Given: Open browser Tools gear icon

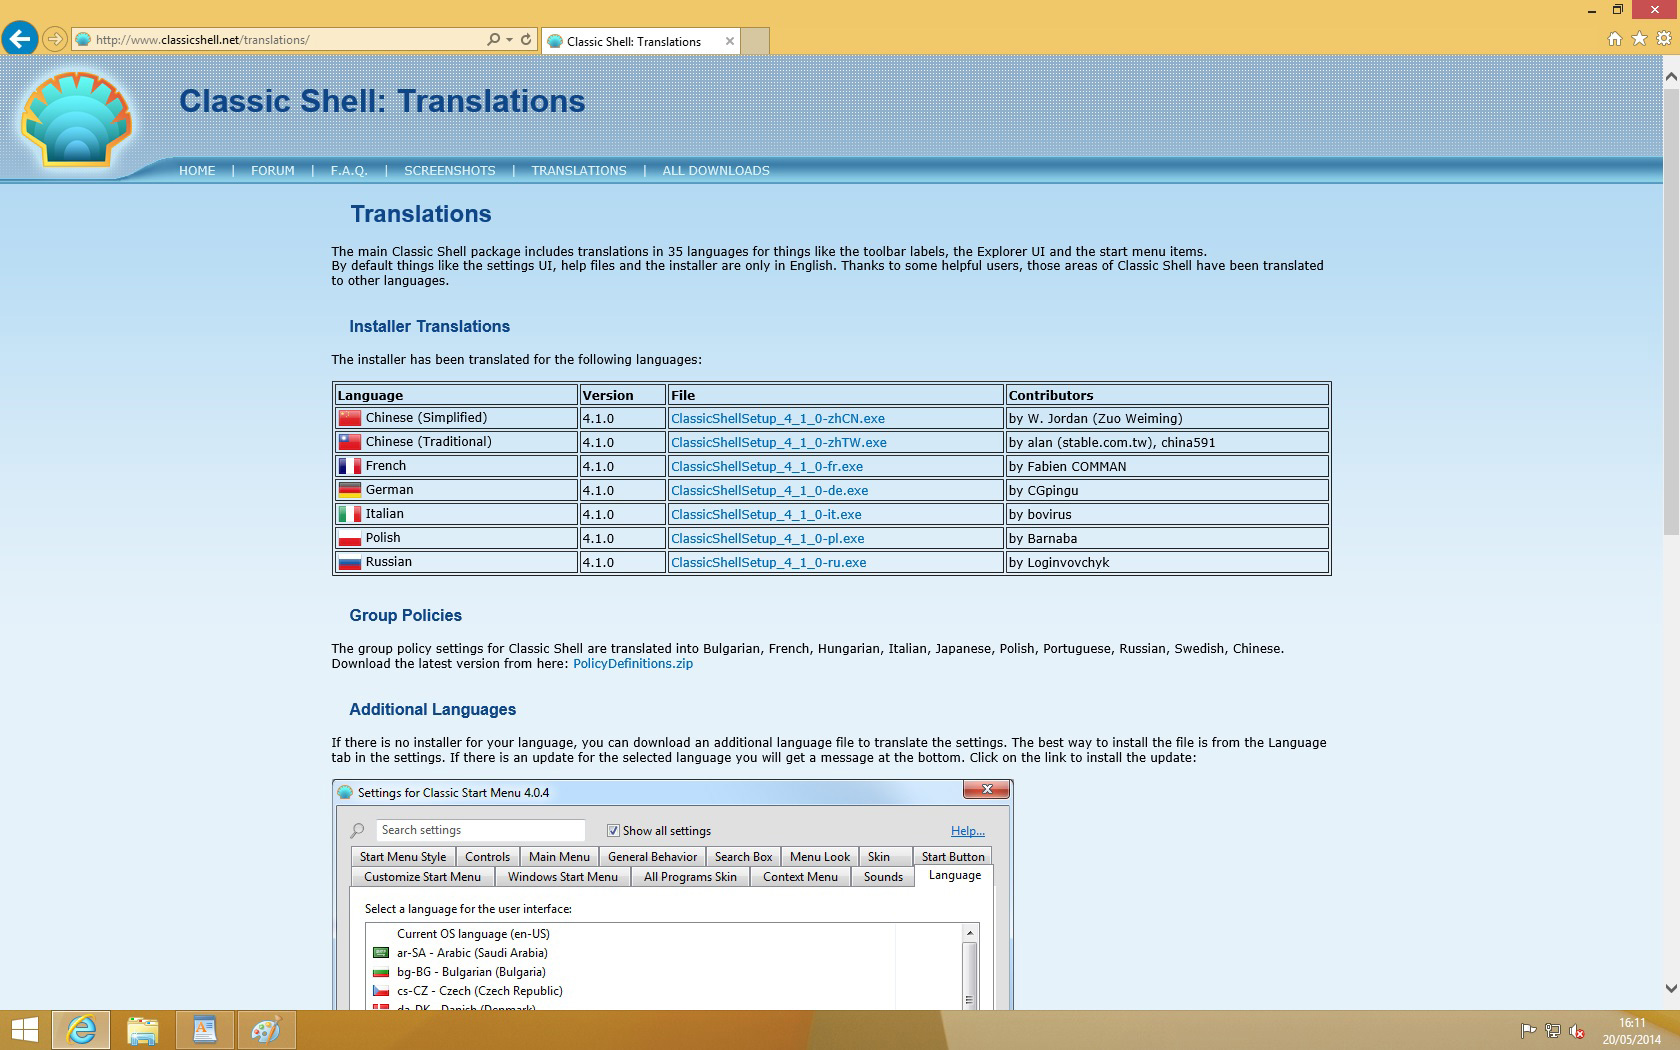Looking at the screenshot, I should tap(1664, 39).
